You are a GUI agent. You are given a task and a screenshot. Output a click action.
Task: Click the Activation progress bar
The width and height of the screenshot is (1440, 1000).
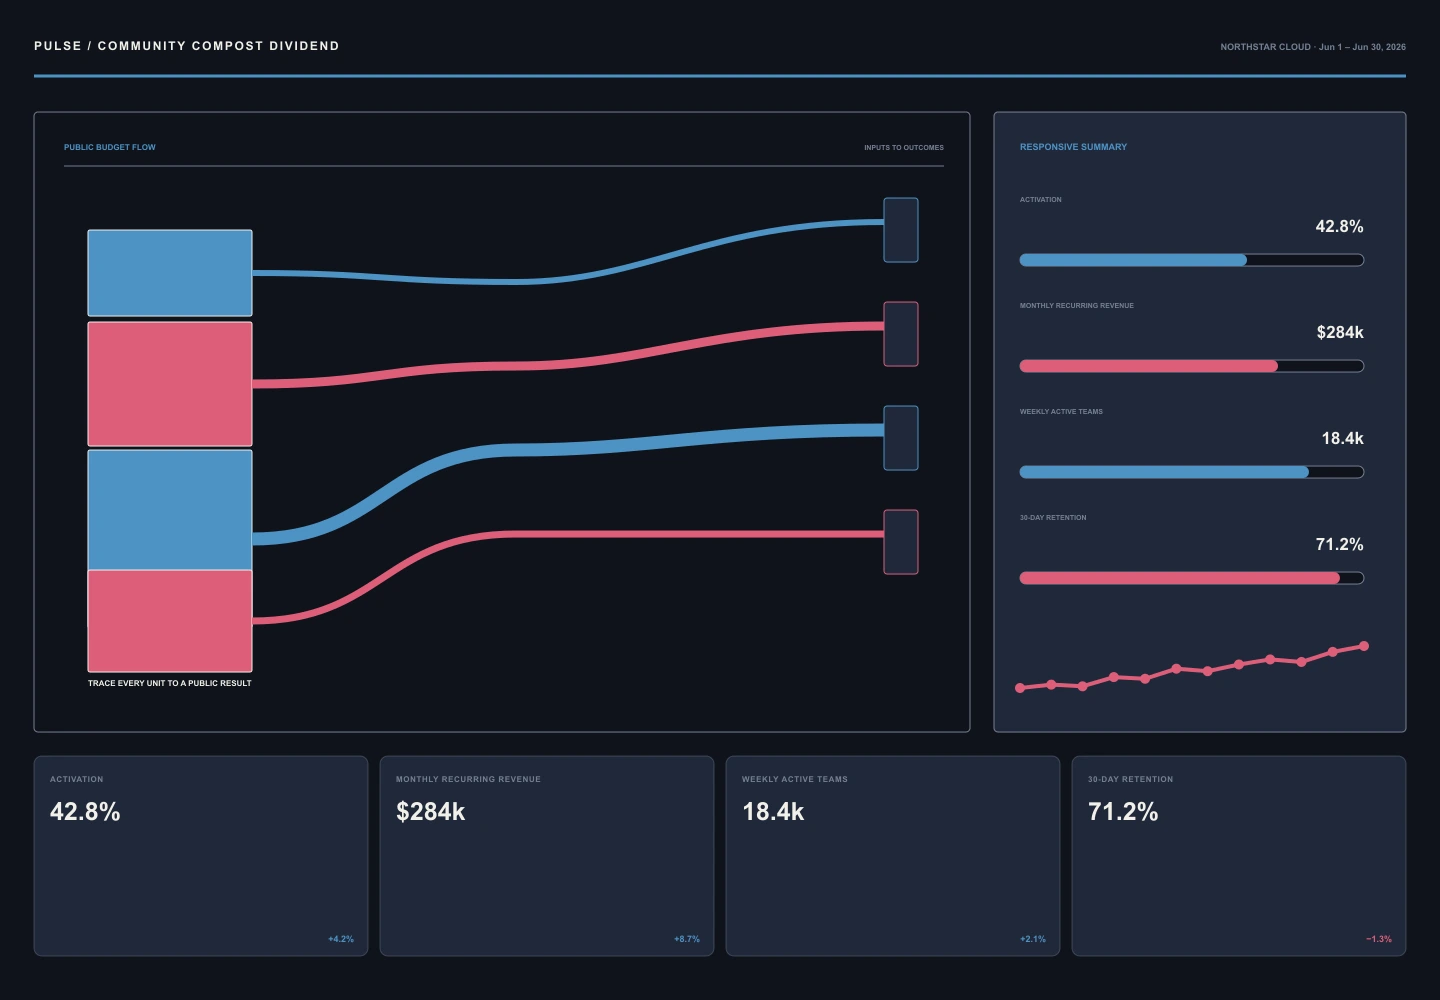pyautogui.click(x=1191, y=260)
